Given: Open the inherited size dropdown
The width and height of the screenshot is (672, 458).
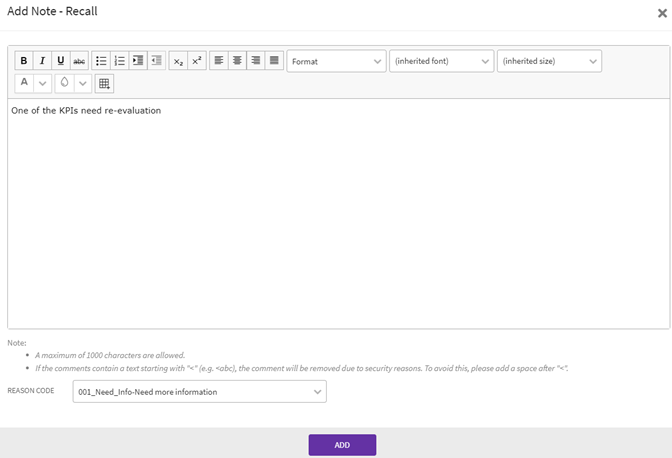Looking at the screenshot, I should (x=549, y=61).
